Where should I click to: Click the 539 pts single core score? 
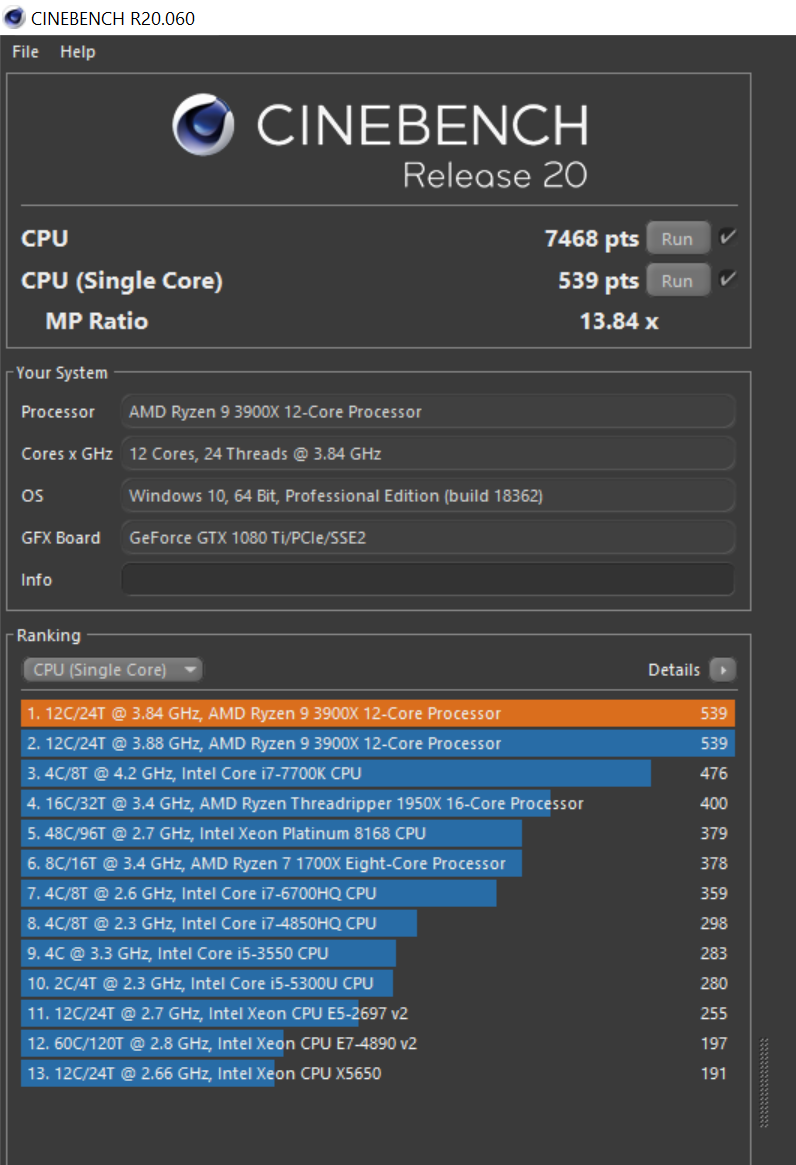tap(598, 281)
